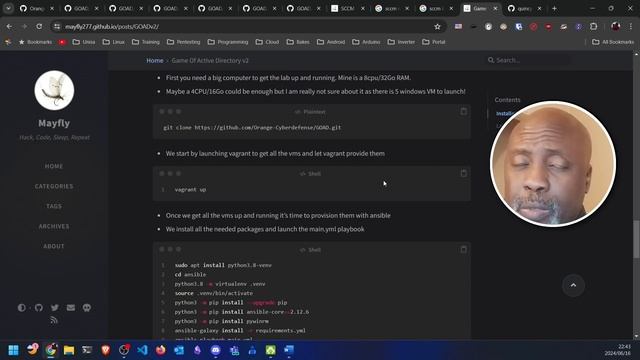
Task: Launch Brave browser from taskbar
Action: (105, 350)
